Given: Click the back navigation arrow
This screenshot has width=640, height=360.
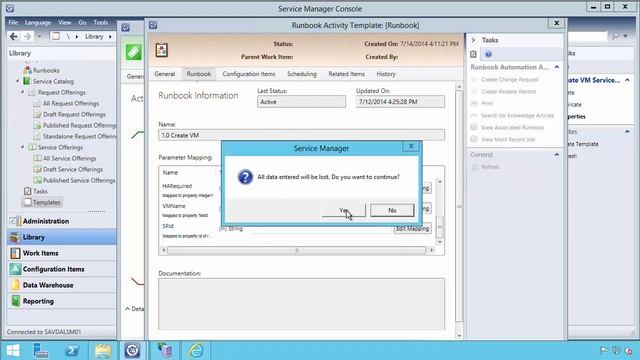Looking at the screenshot, I should tap(13, 36).
